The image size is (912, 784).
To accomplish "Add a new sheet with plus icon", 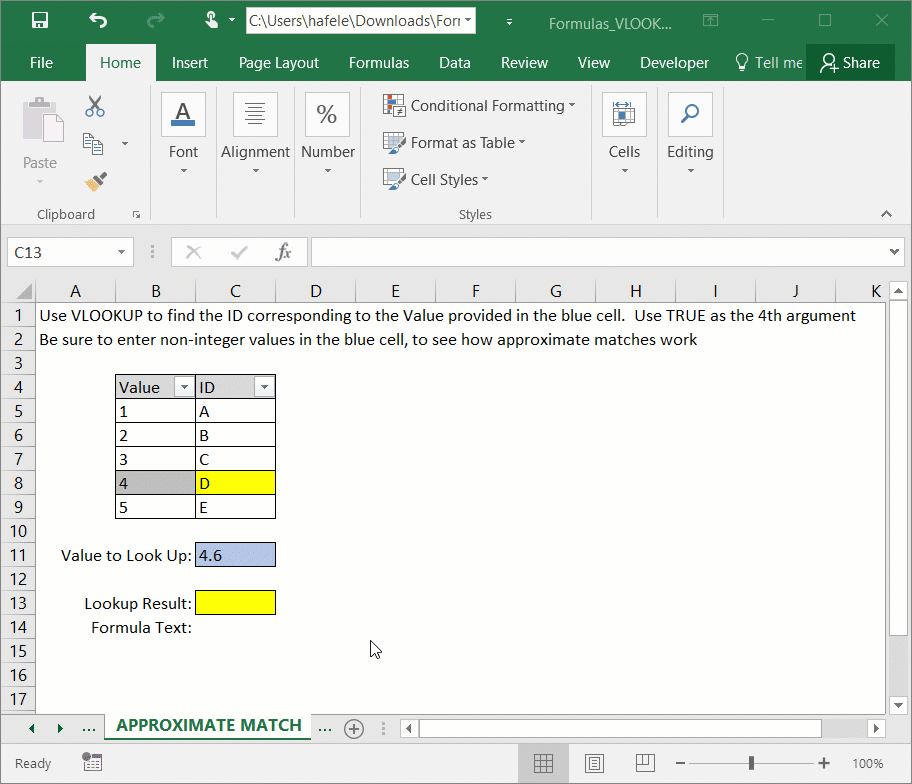I will (354, 728).
